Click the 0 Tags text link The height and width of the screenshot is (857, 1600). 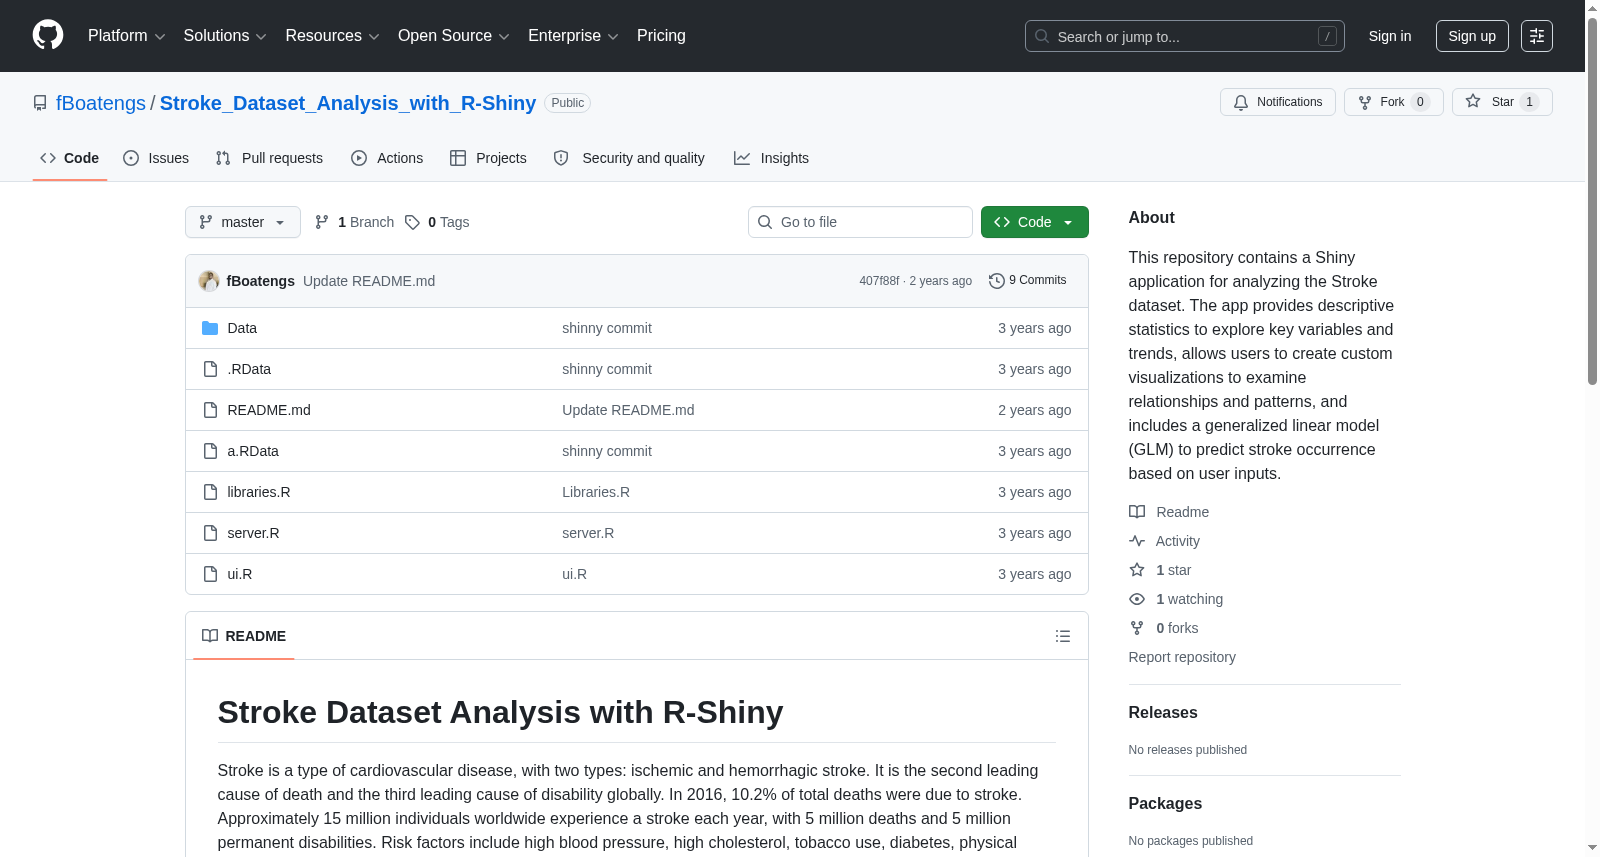[x=448, y=222]
